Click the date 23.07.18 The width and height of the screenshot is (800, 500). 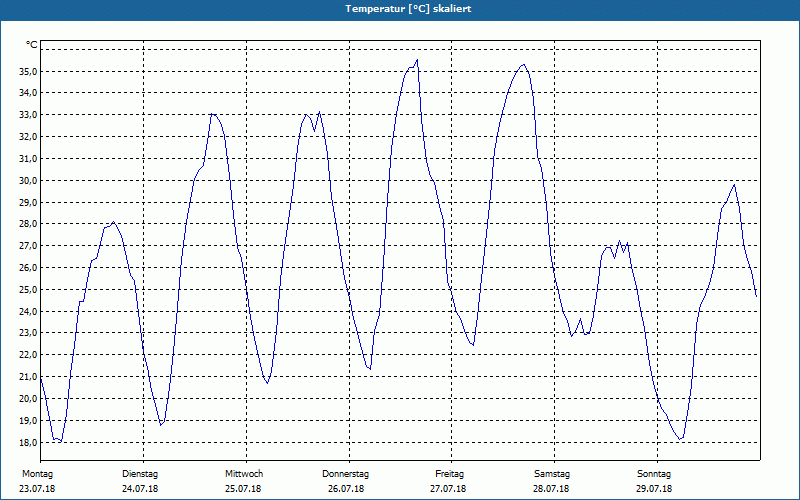pos(37,489)
